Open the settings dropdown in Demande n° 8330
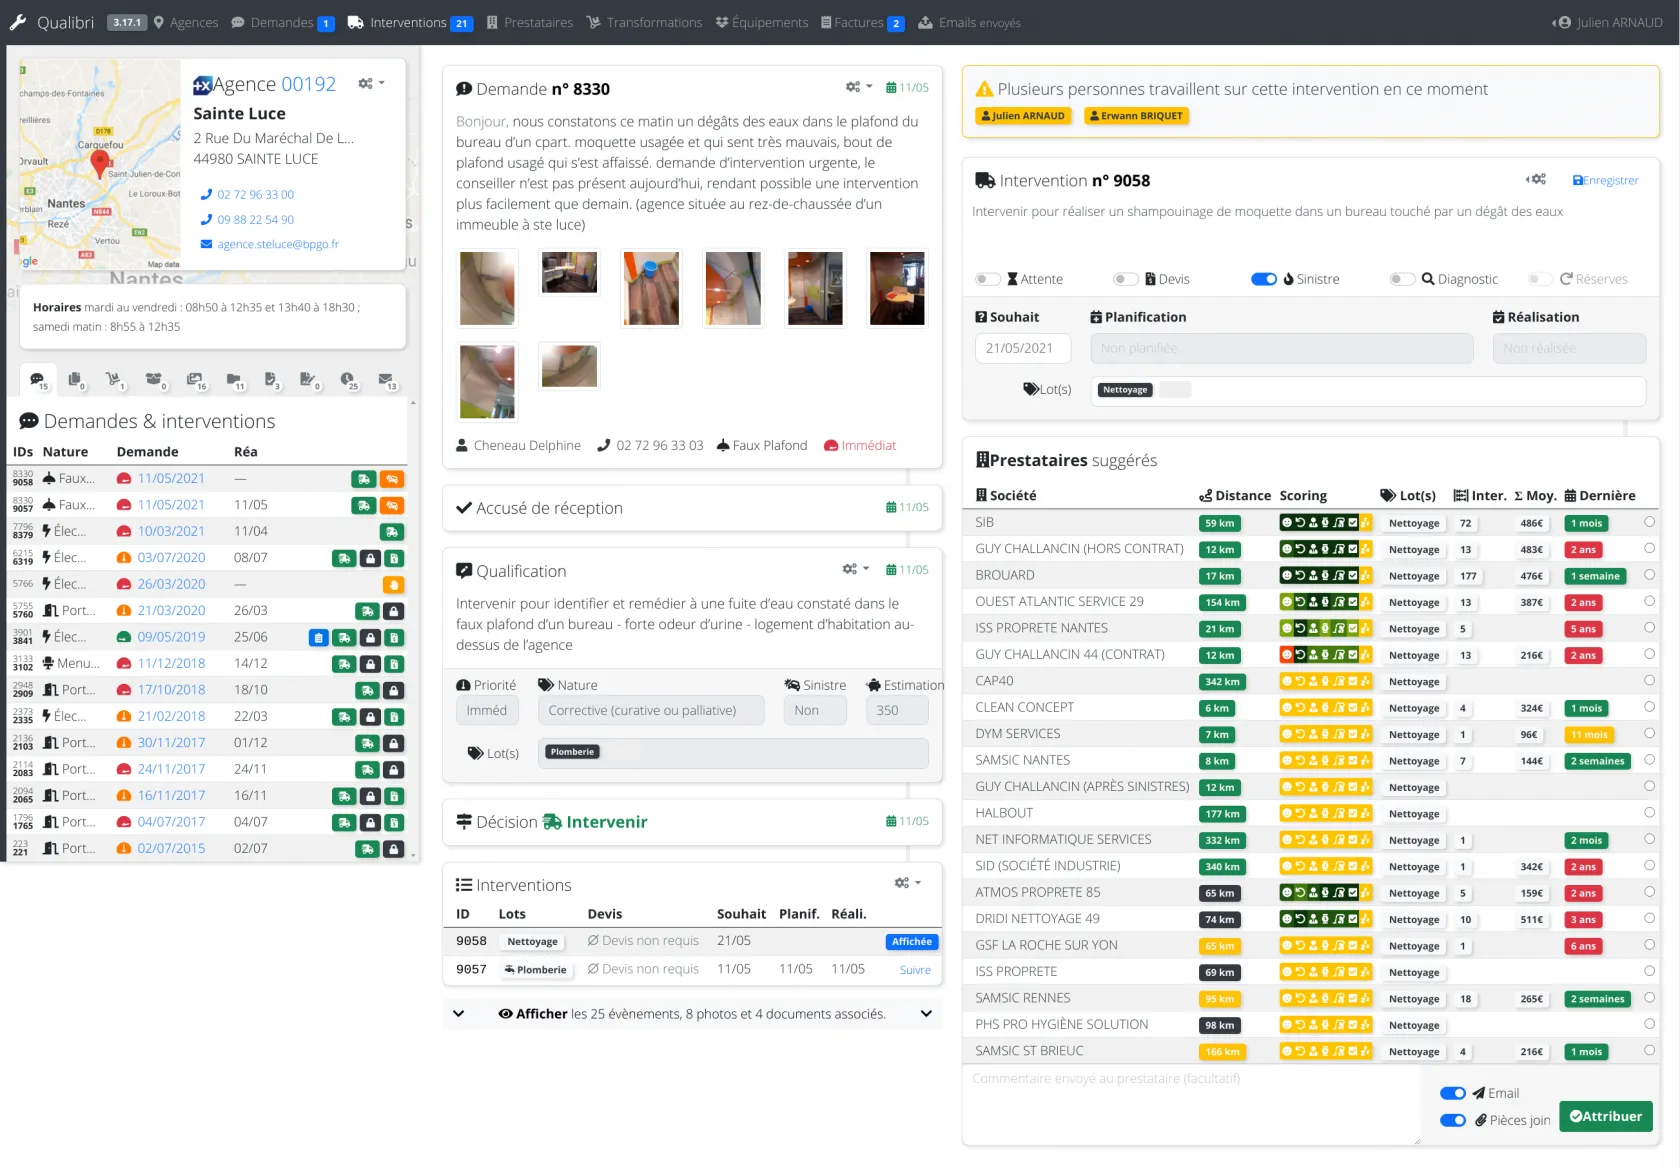1680x1168 pixels. (x=858, y=88)
